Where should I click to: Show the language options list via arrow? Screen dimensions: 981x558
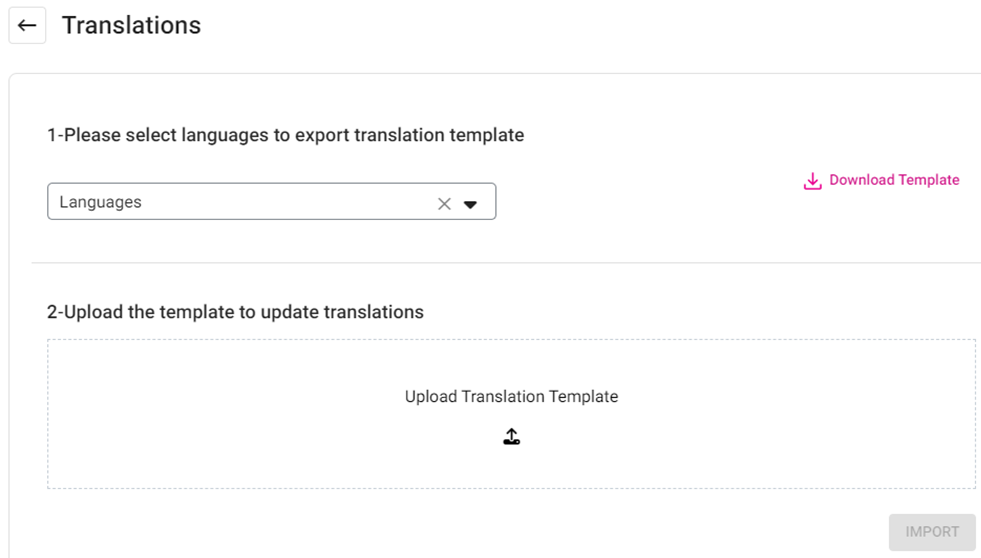471,204
